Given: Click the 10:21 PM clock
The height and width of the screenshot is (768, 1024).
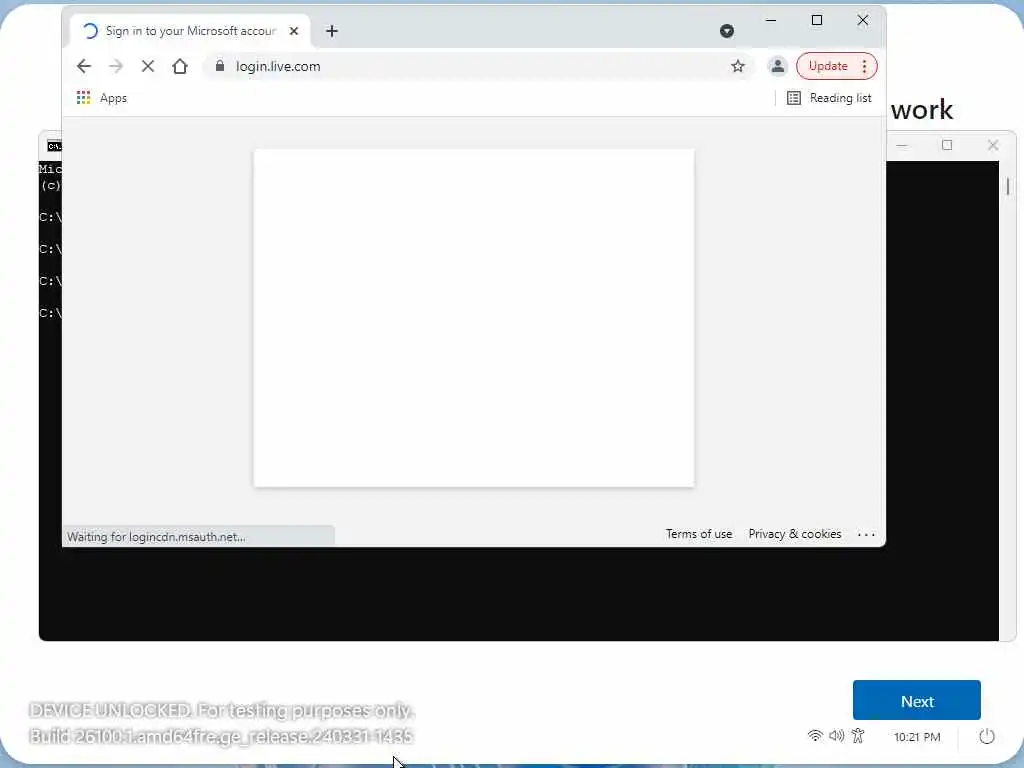Looking at the screenshot, I should click(917, 737).
